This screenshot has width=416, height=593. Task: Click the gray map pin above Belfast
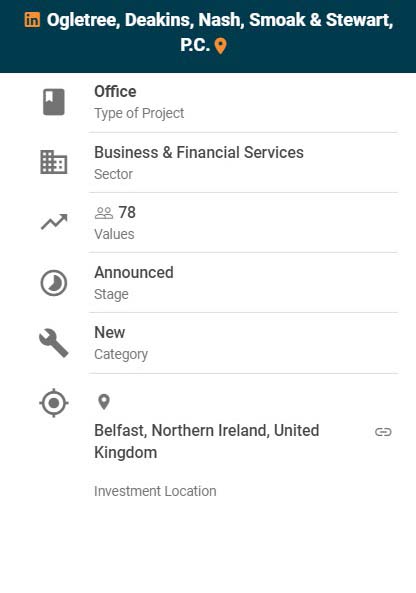[x=104, y=402]
